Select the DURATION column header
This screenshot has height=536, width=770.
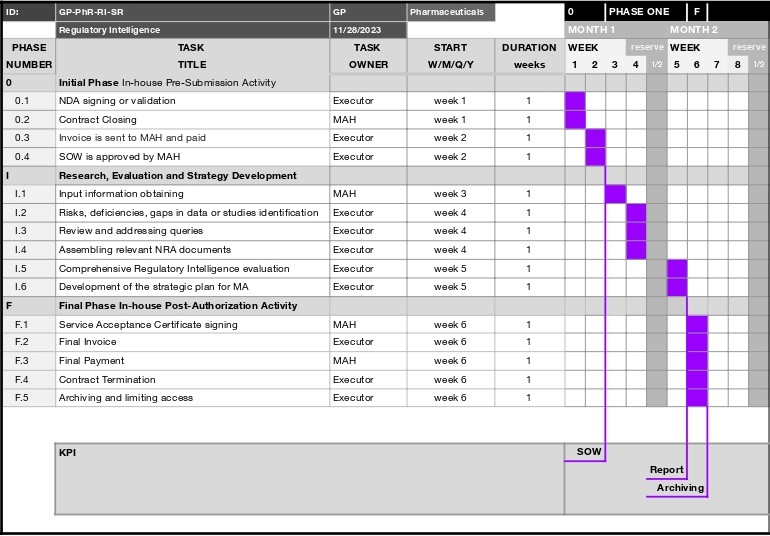pyautogui.click(x=529, y=47)
